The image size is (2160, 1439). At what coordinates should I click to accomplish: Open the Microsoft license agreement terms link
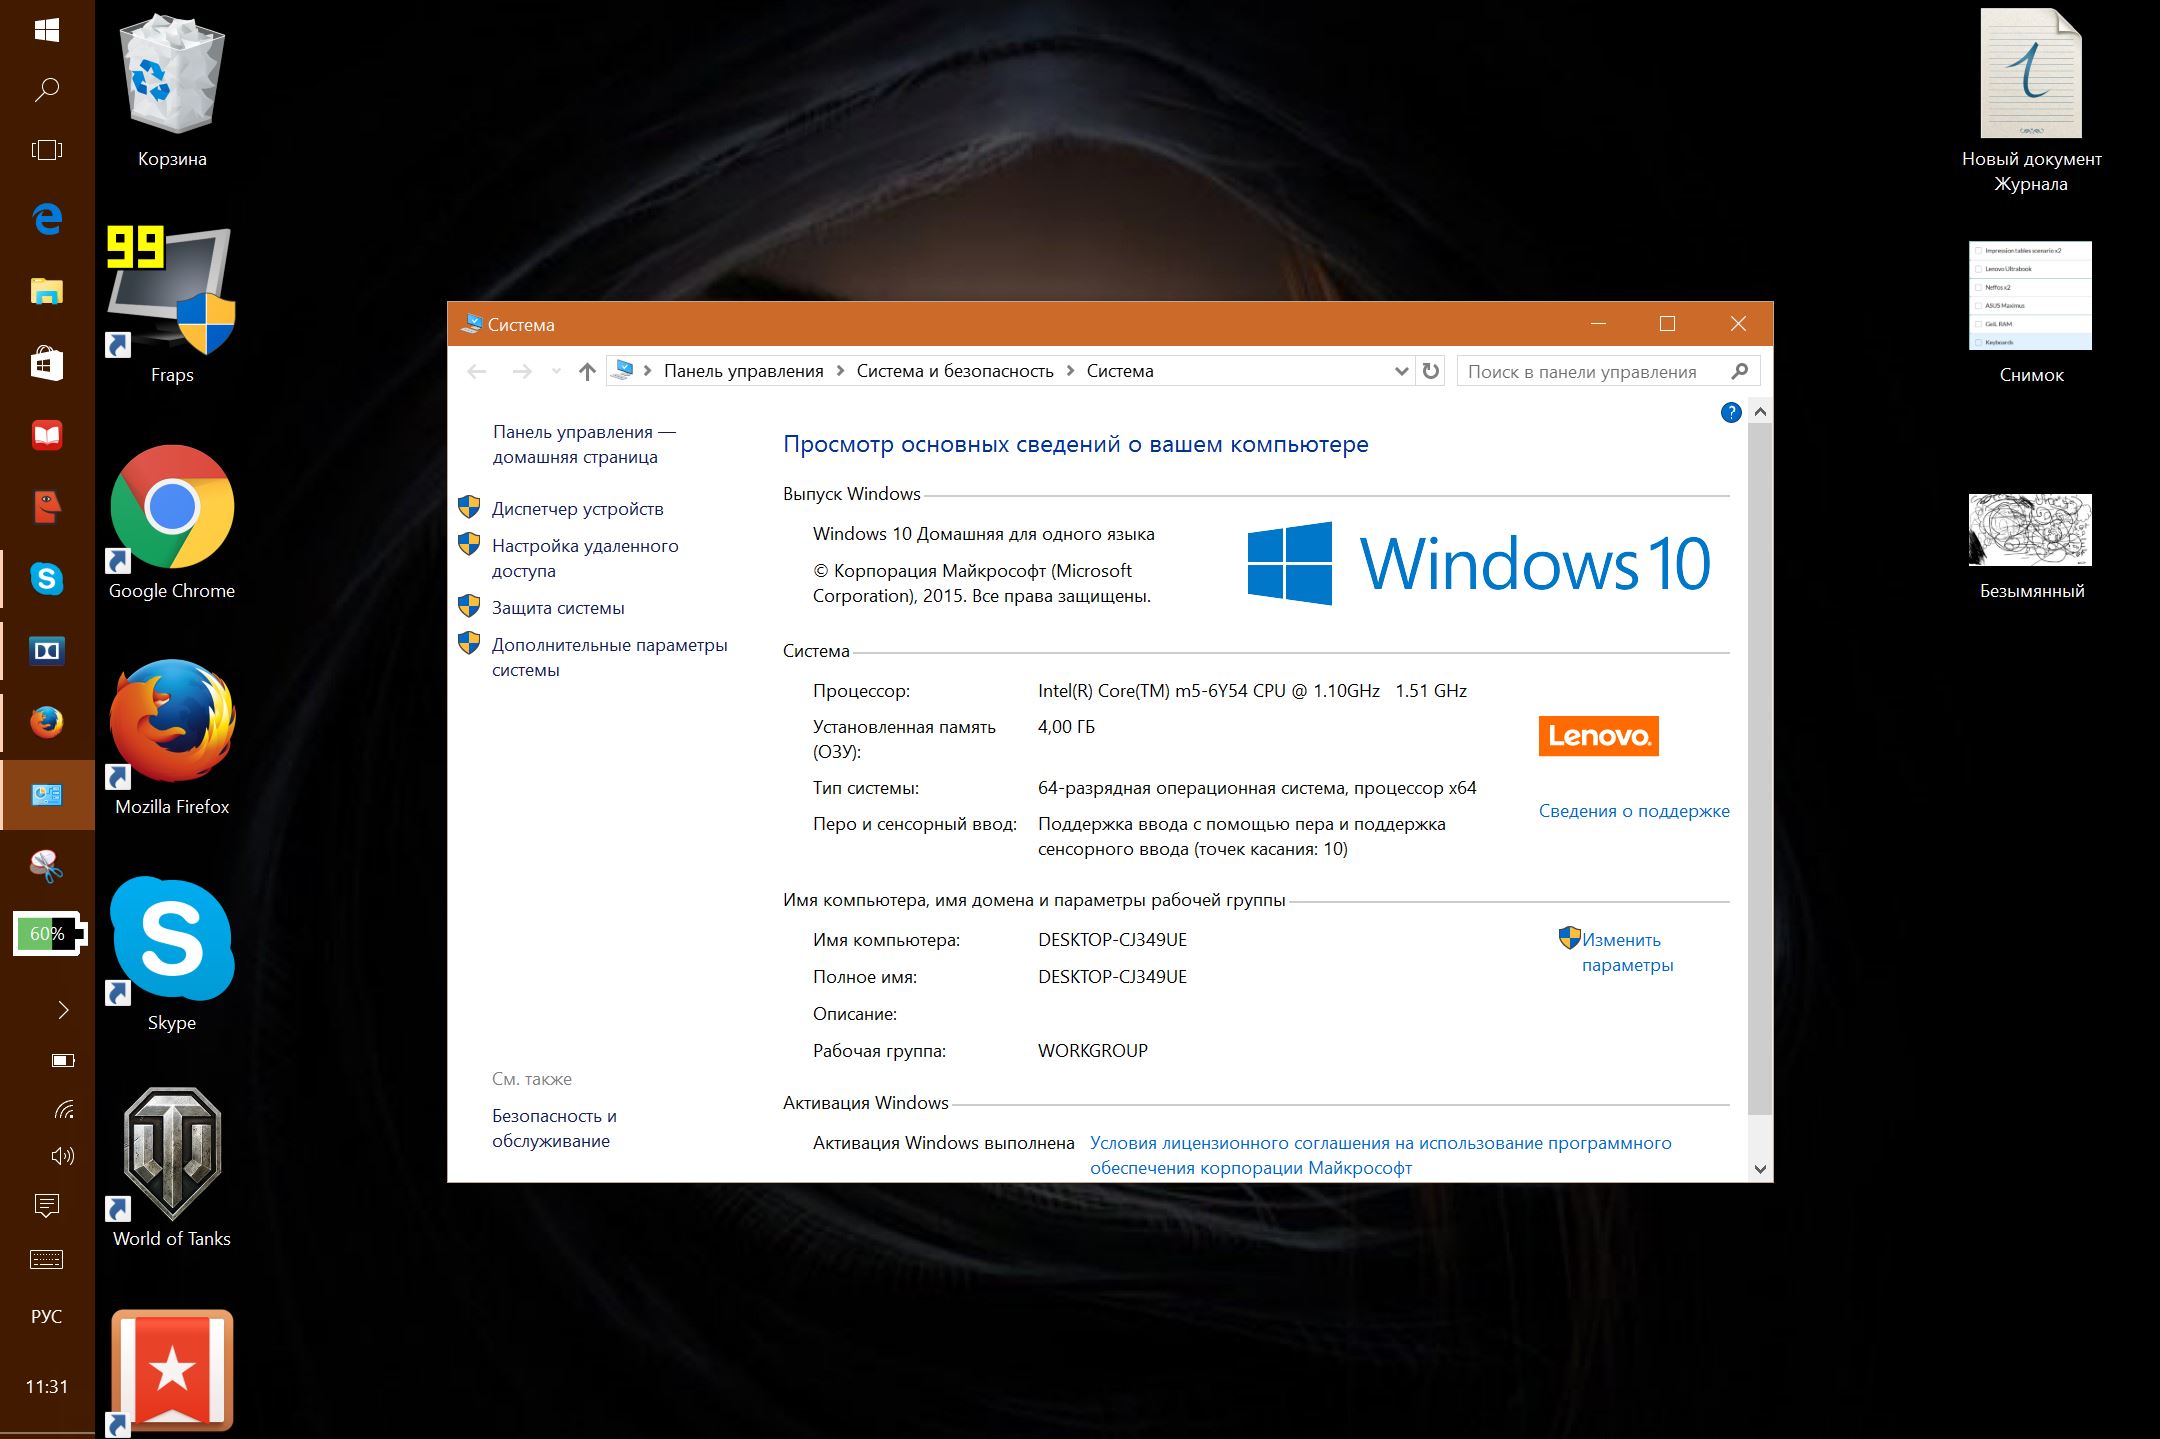point(1380,1155)
